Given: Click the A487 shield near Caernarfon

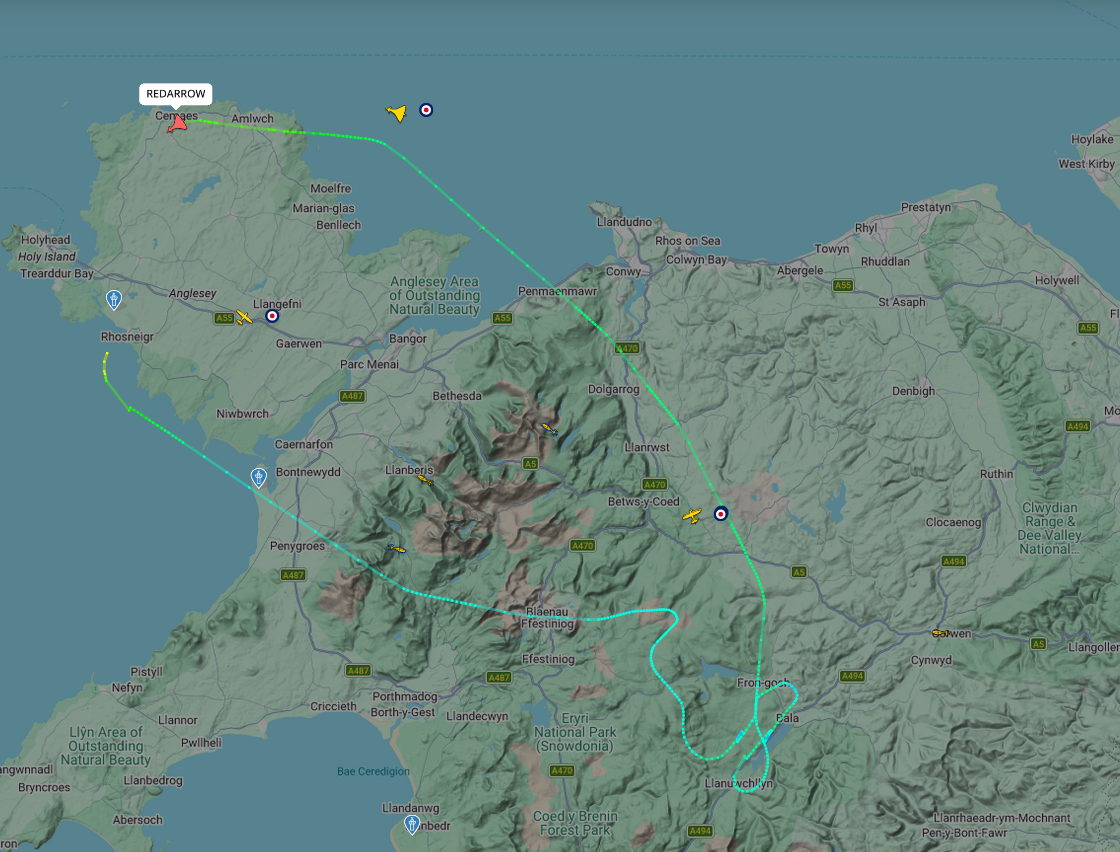Looking at the screenshot, I should [x=352, y=396].
